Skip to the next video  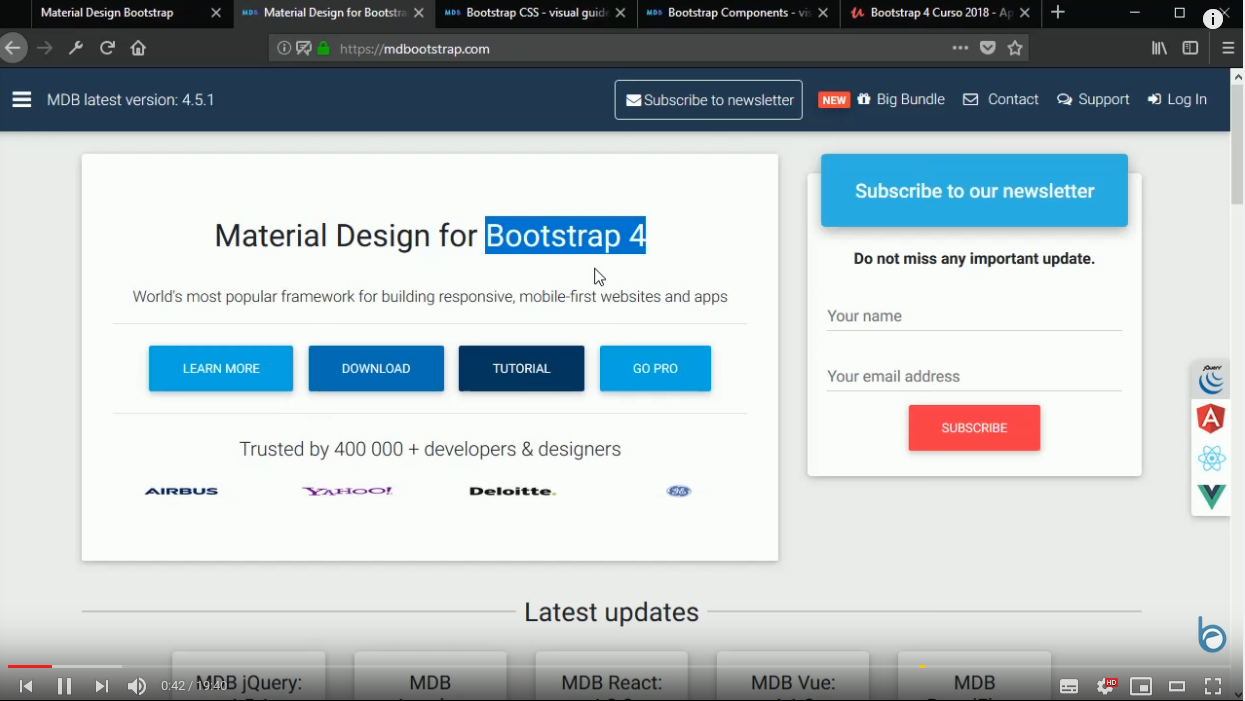point(101,686)
